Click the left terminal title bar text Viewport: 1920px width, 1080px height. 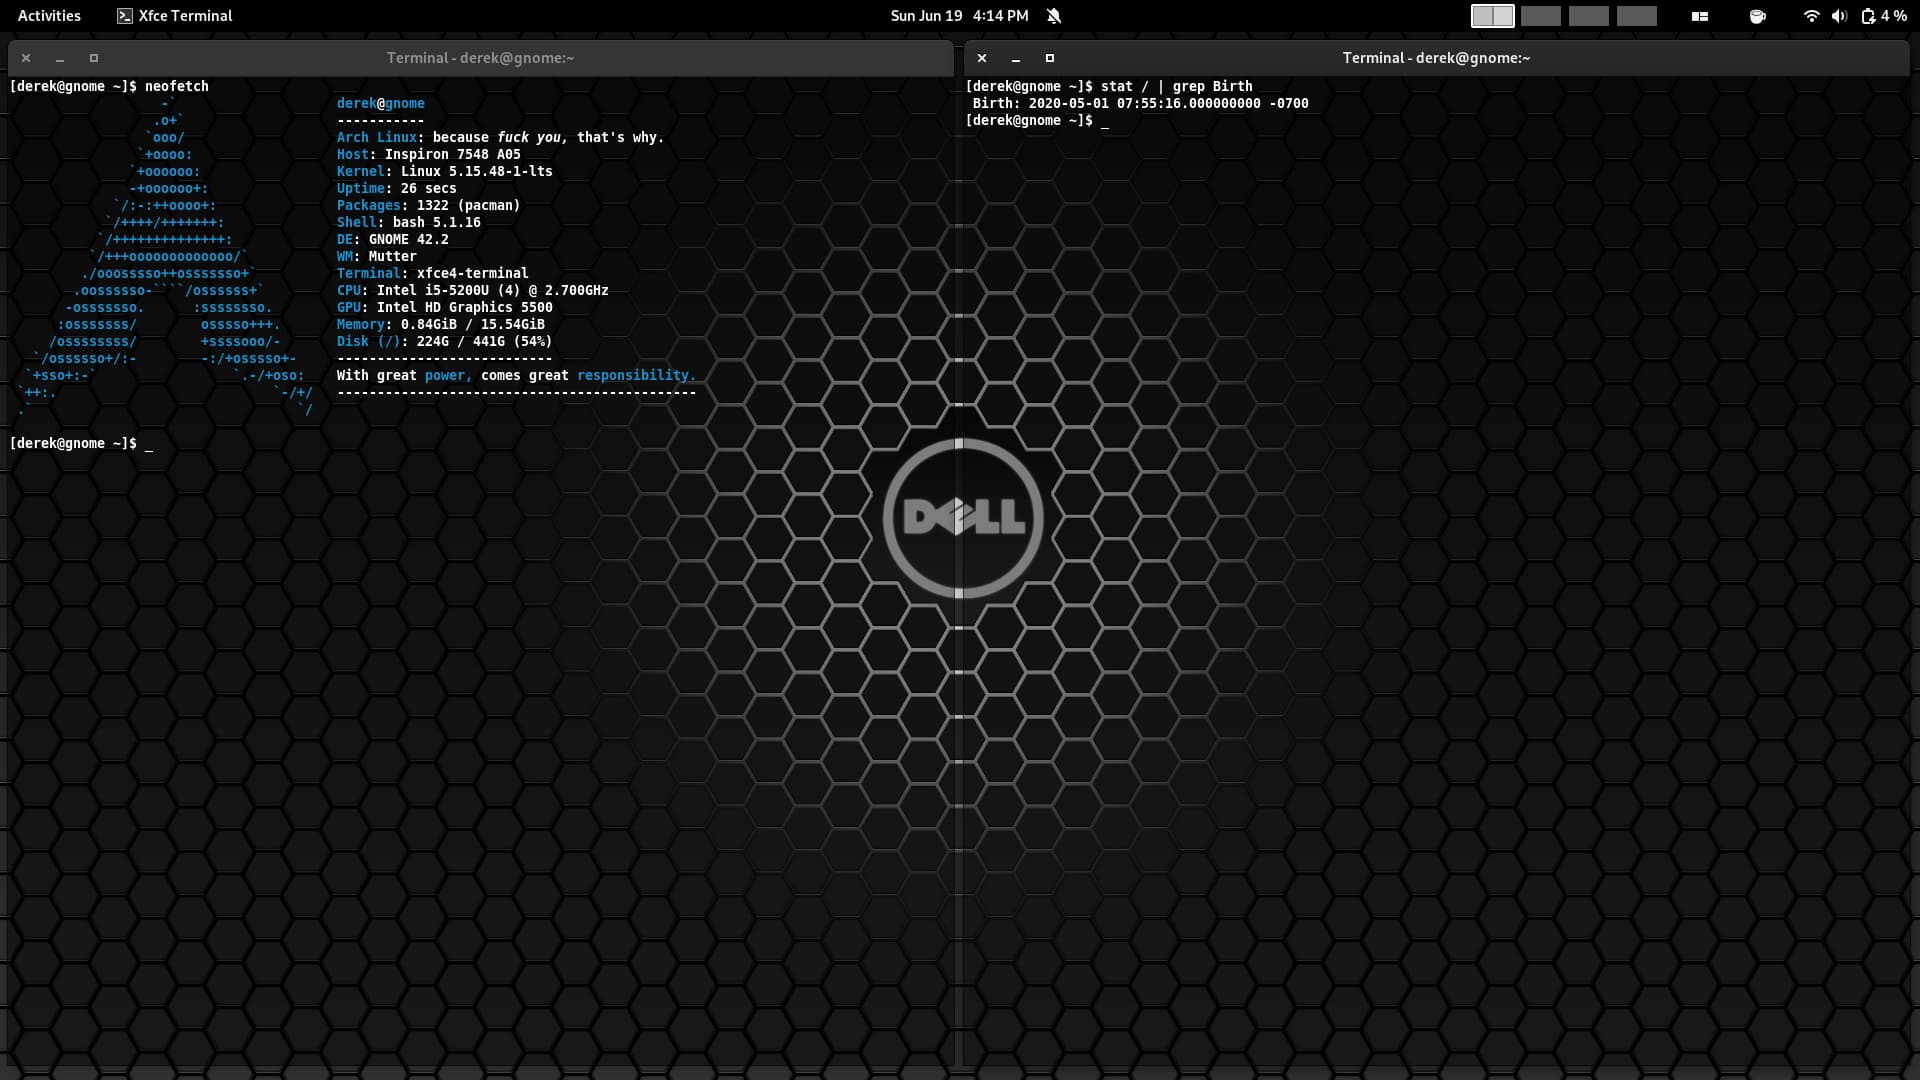click(x=480, y=58)
